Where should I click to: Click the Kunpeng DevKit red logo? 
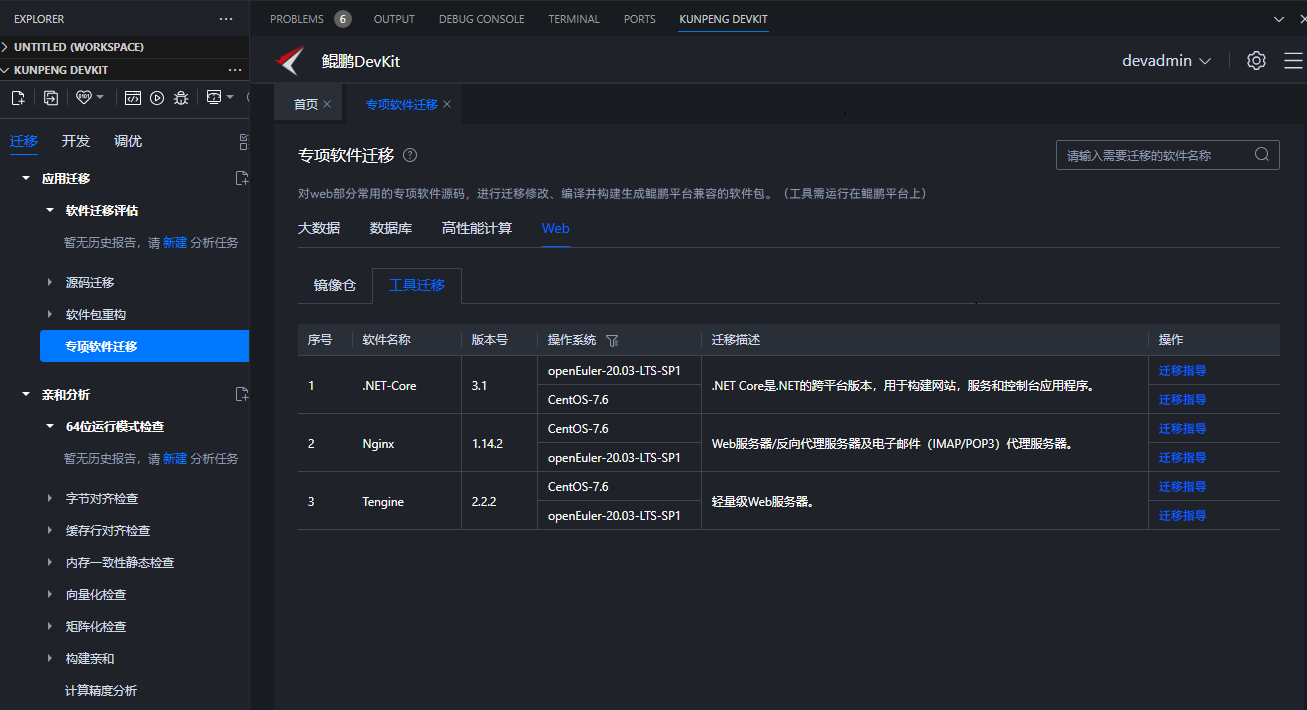pyautogui.click(x=290, y=61)
